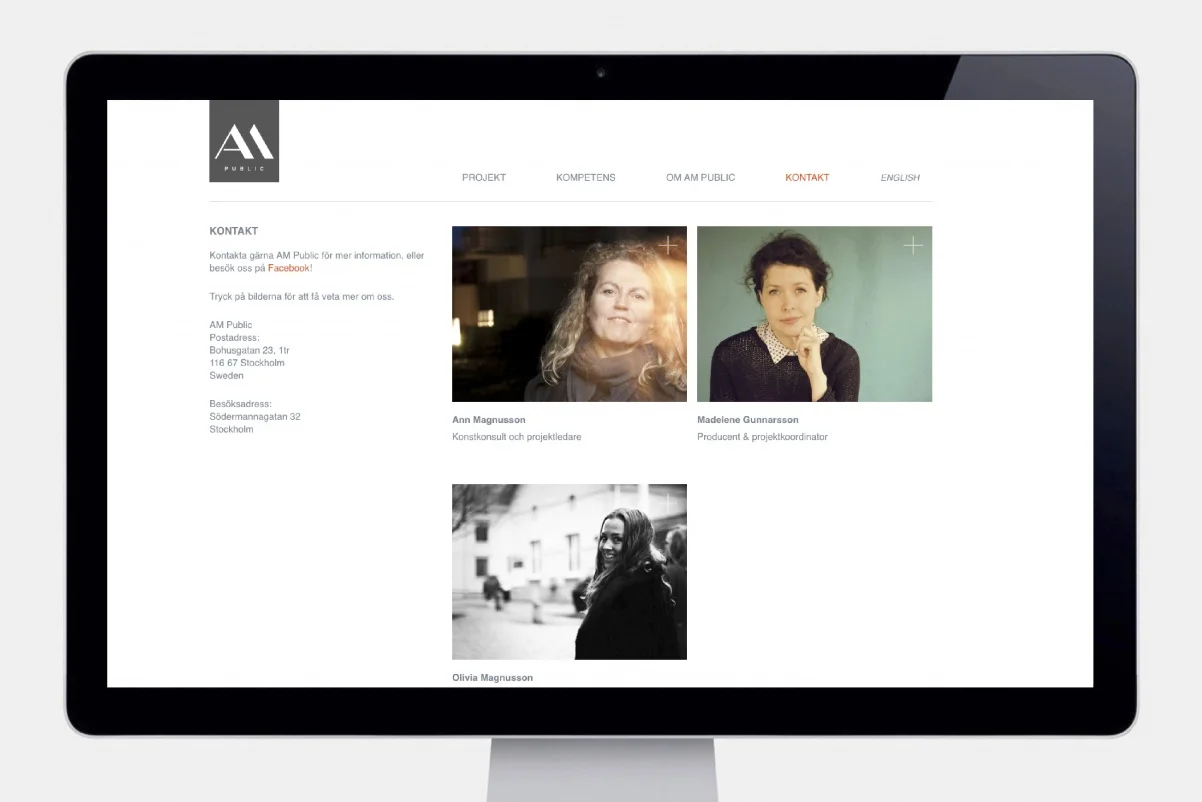The height and width of the screenshot is (802, 1202).
Task: Click the title Producent & projektkoordinator
Action: tap(764, 437)
